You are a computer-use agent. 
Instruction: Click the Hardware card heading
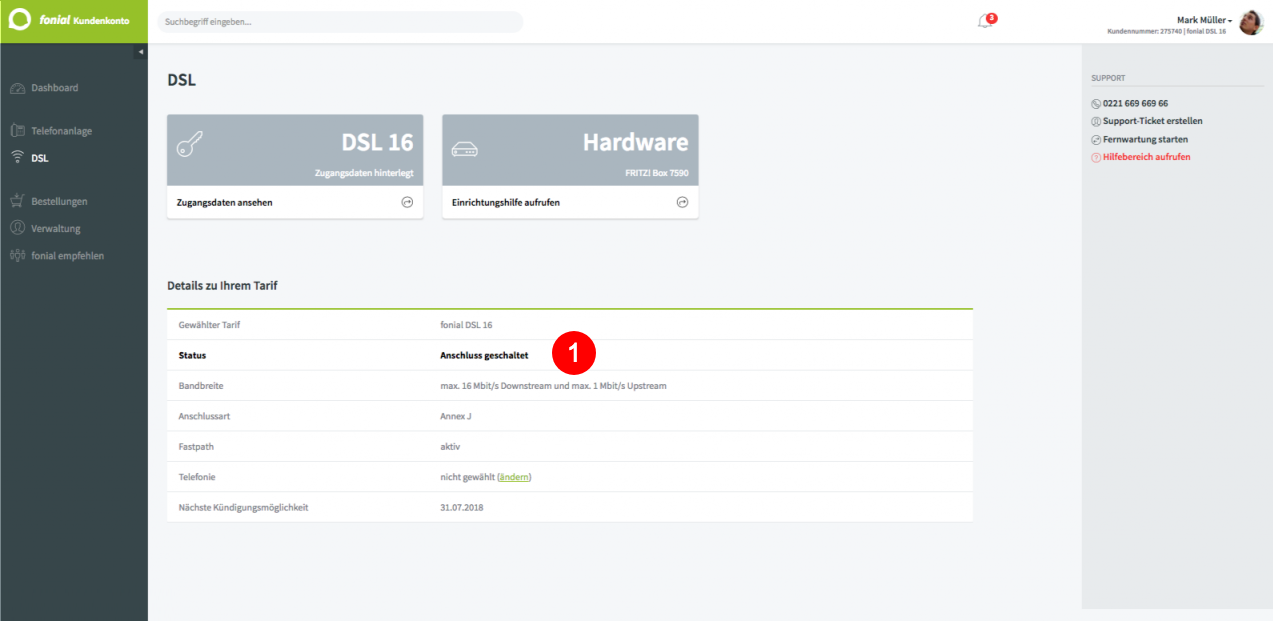[636, 142]
